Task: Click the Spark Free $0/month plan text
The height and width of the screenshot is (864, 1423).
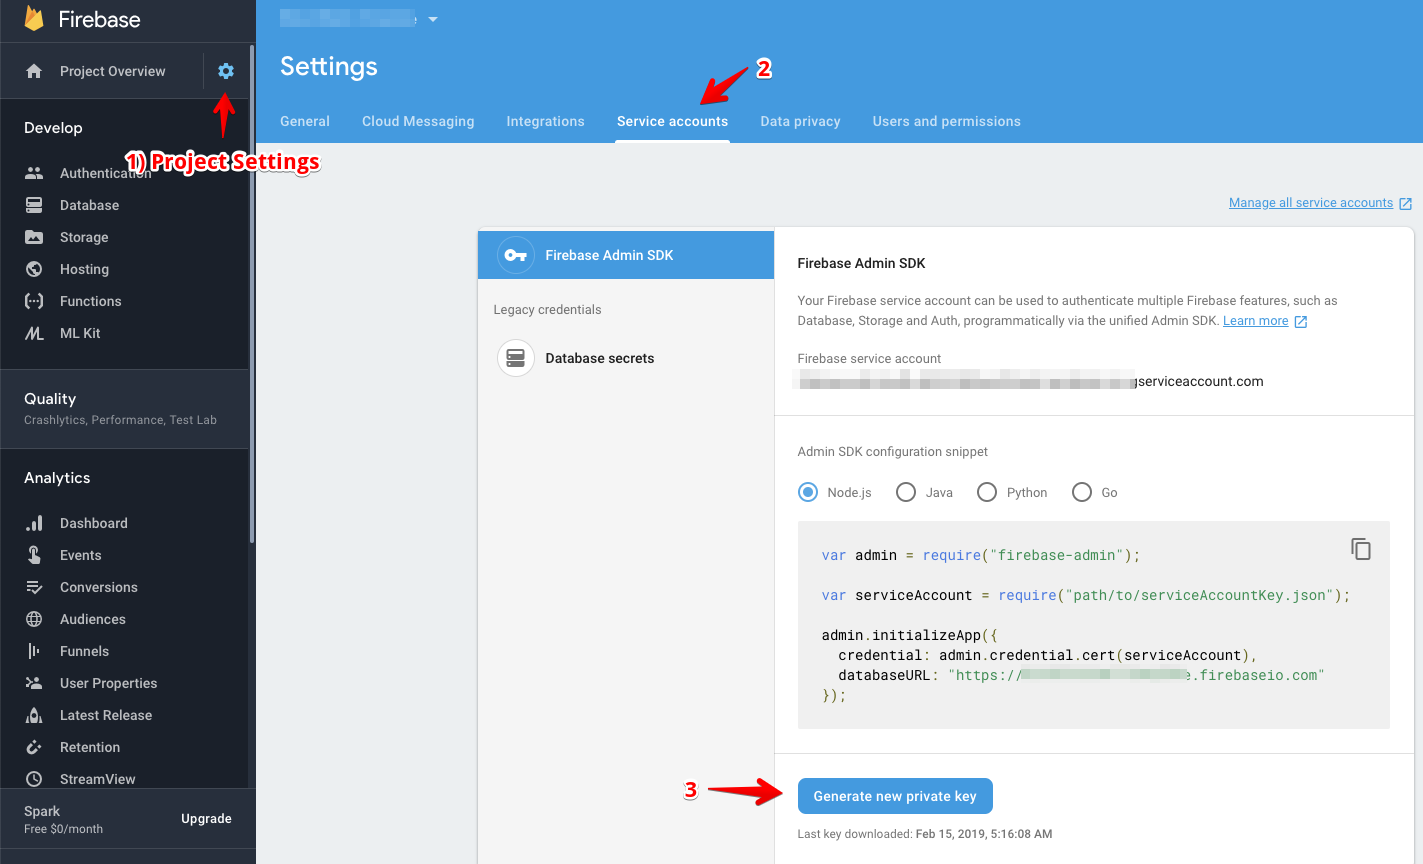Action: tap(63, 819)
